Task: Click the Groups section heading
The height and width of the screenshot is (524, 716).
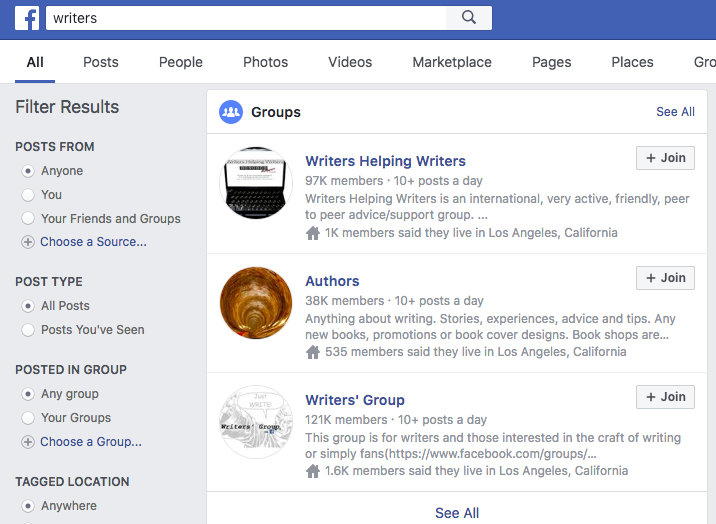Action: click(x=276, y=112)
